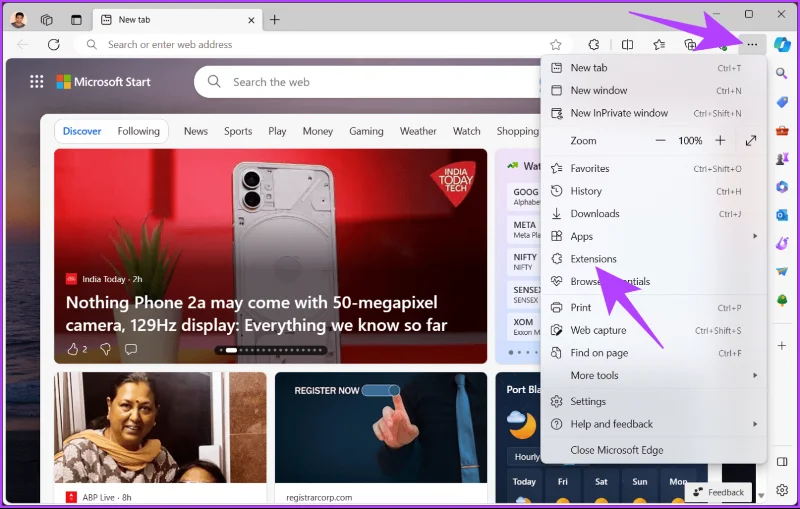
Task: Enter full screen from the Zoom row
Action: pyautogui.click(x=751, y=141)
